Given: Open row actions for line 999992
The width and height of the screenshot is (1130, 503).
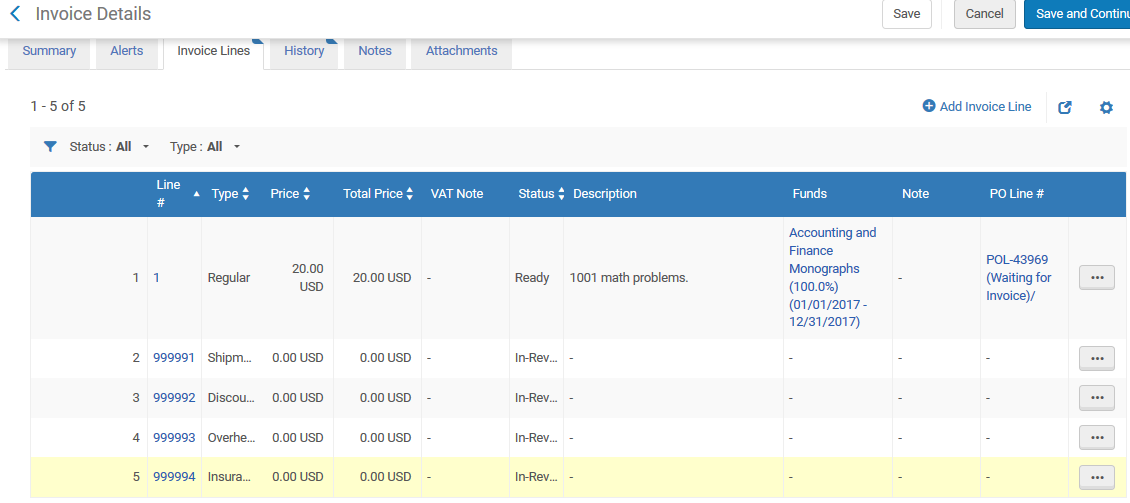Looking at the screenshot, I should (1097, 397).
